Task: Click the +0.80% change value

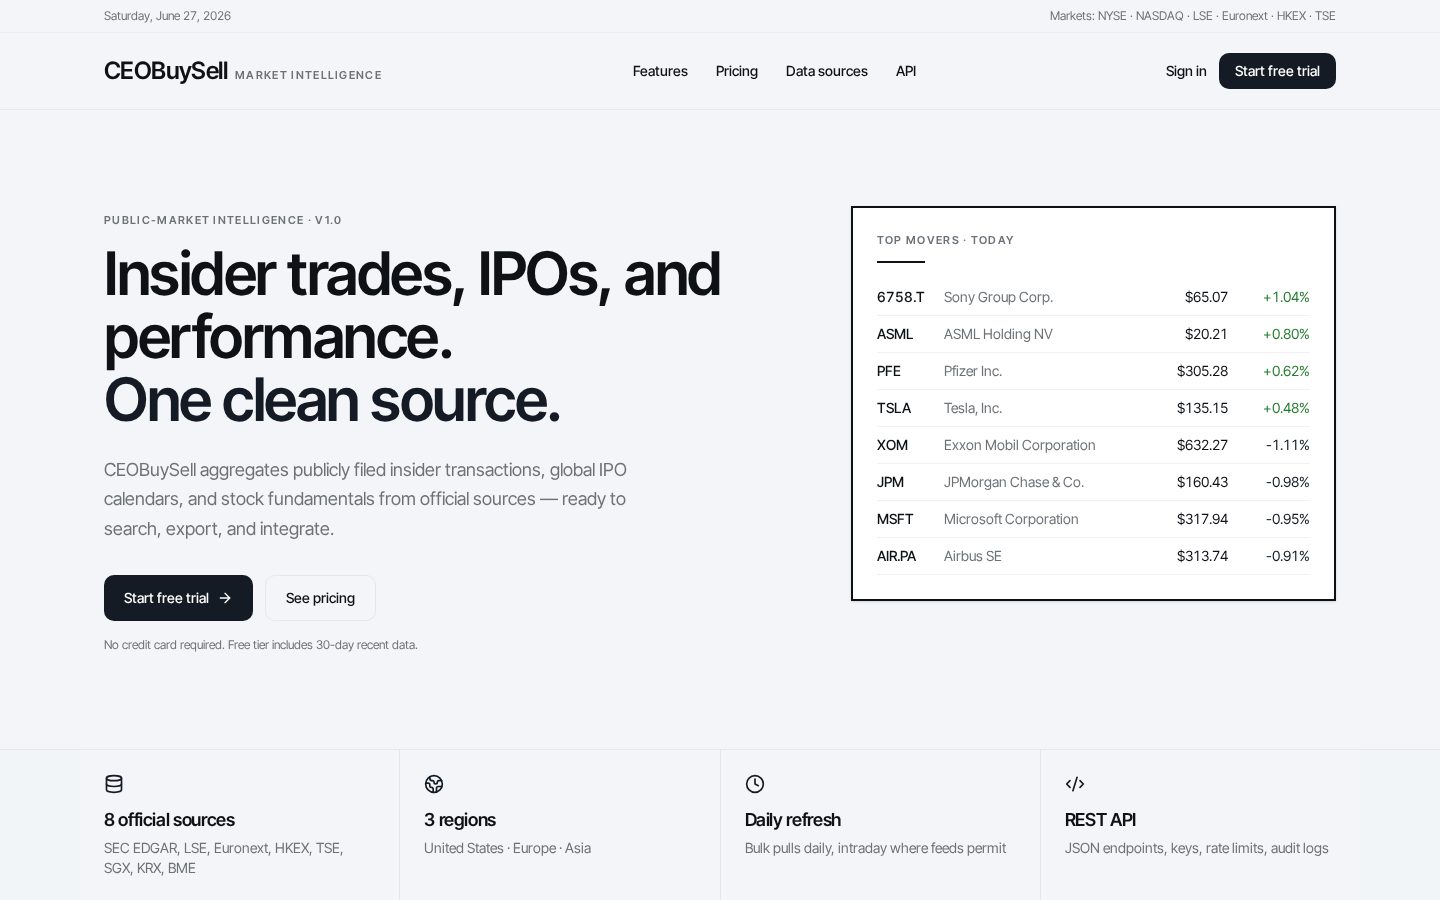Action: point(1286,334)
